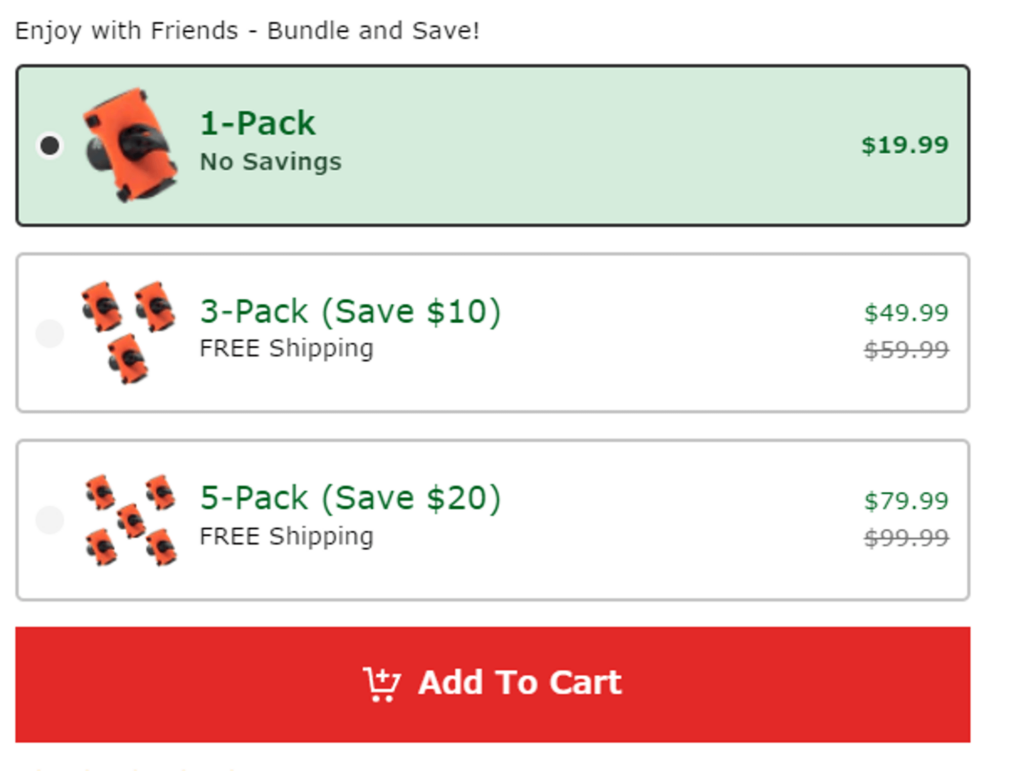Select the "3-Pack (Save $10)" title

(x=350, y=311)
